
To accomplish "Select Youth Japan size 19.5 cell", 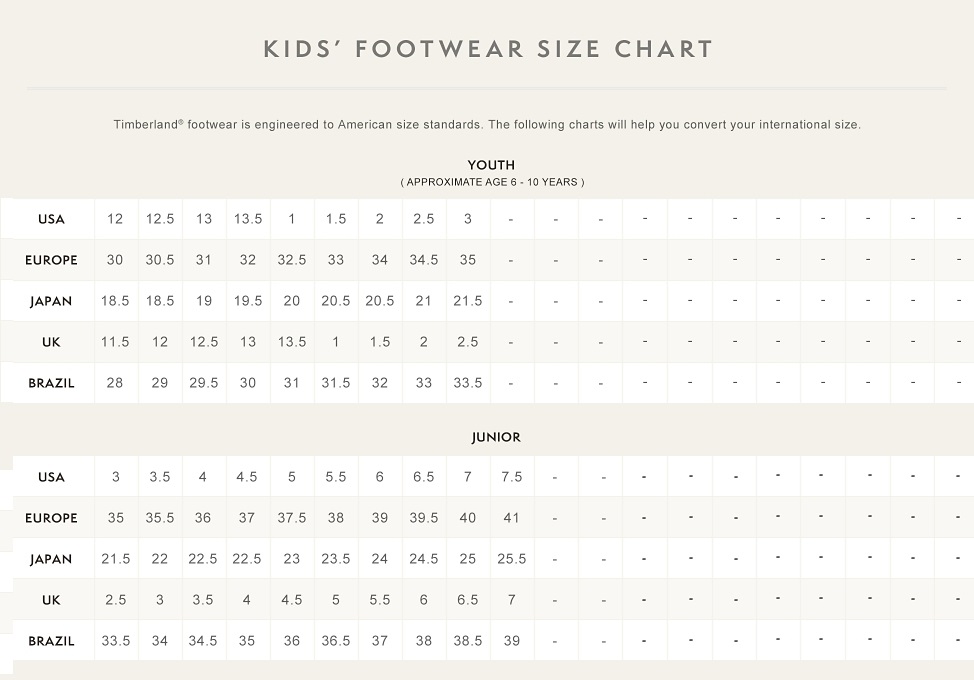I will (x=248, y=301).
